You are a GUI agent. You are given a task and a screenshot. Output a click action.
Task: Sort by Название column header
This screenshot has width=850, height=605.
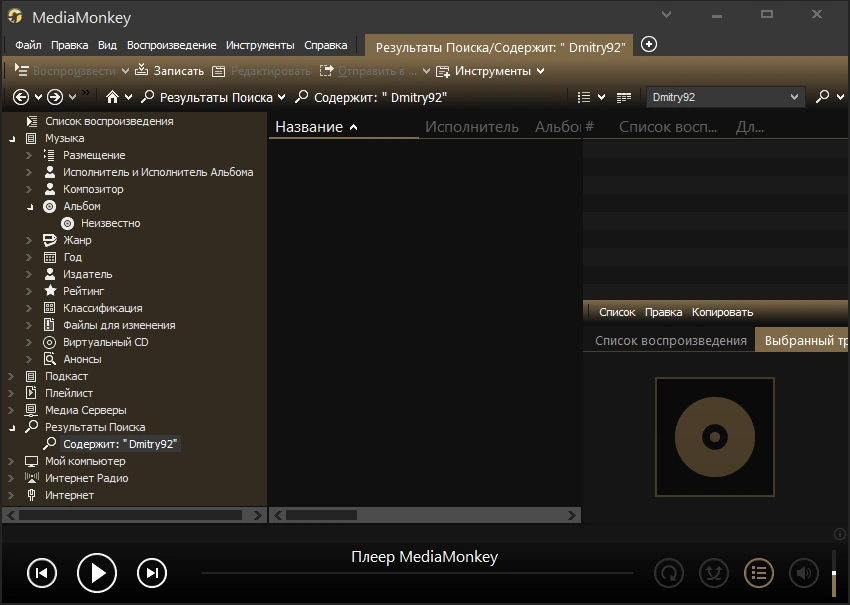click(344, 127)
